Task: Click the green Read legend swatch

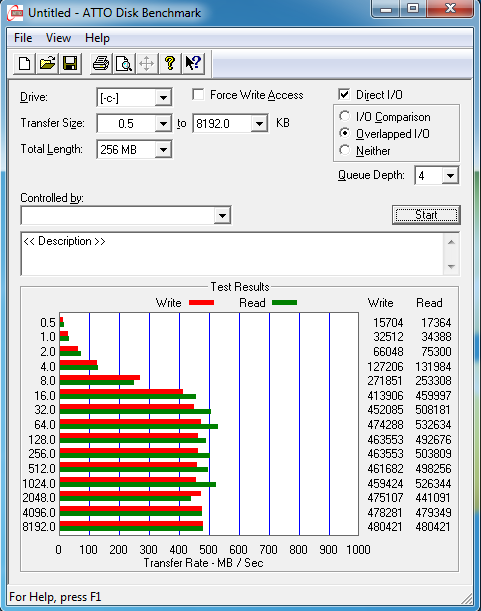Action: tap(284, 303)
